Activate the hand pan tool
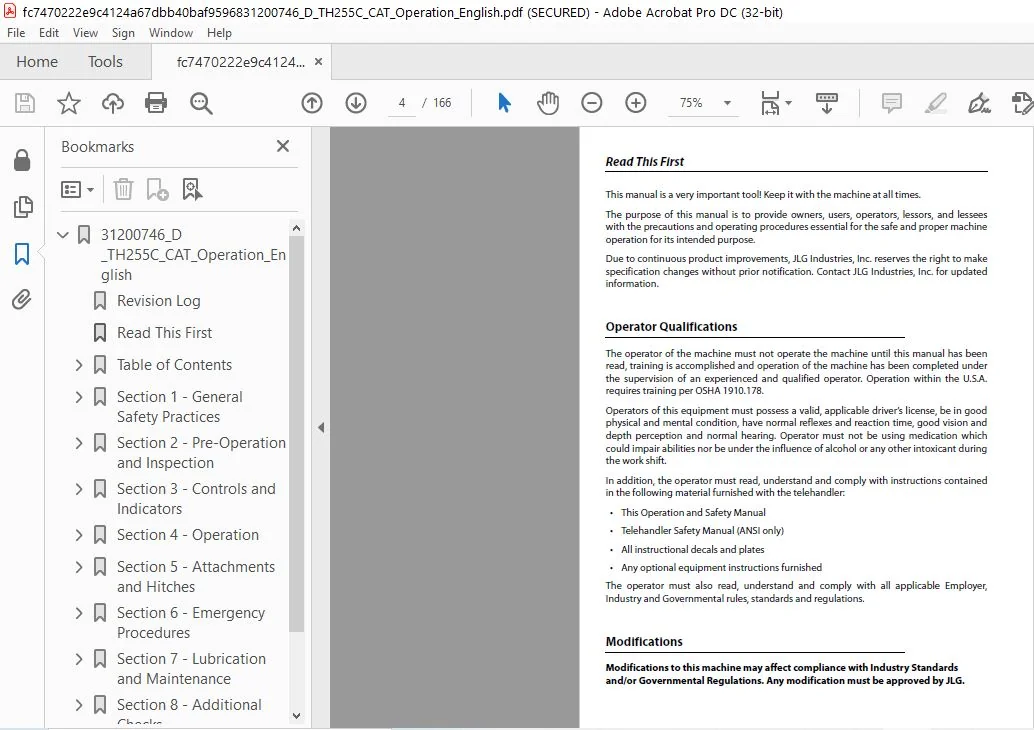1034x730 pixels. tap(547, 103)
